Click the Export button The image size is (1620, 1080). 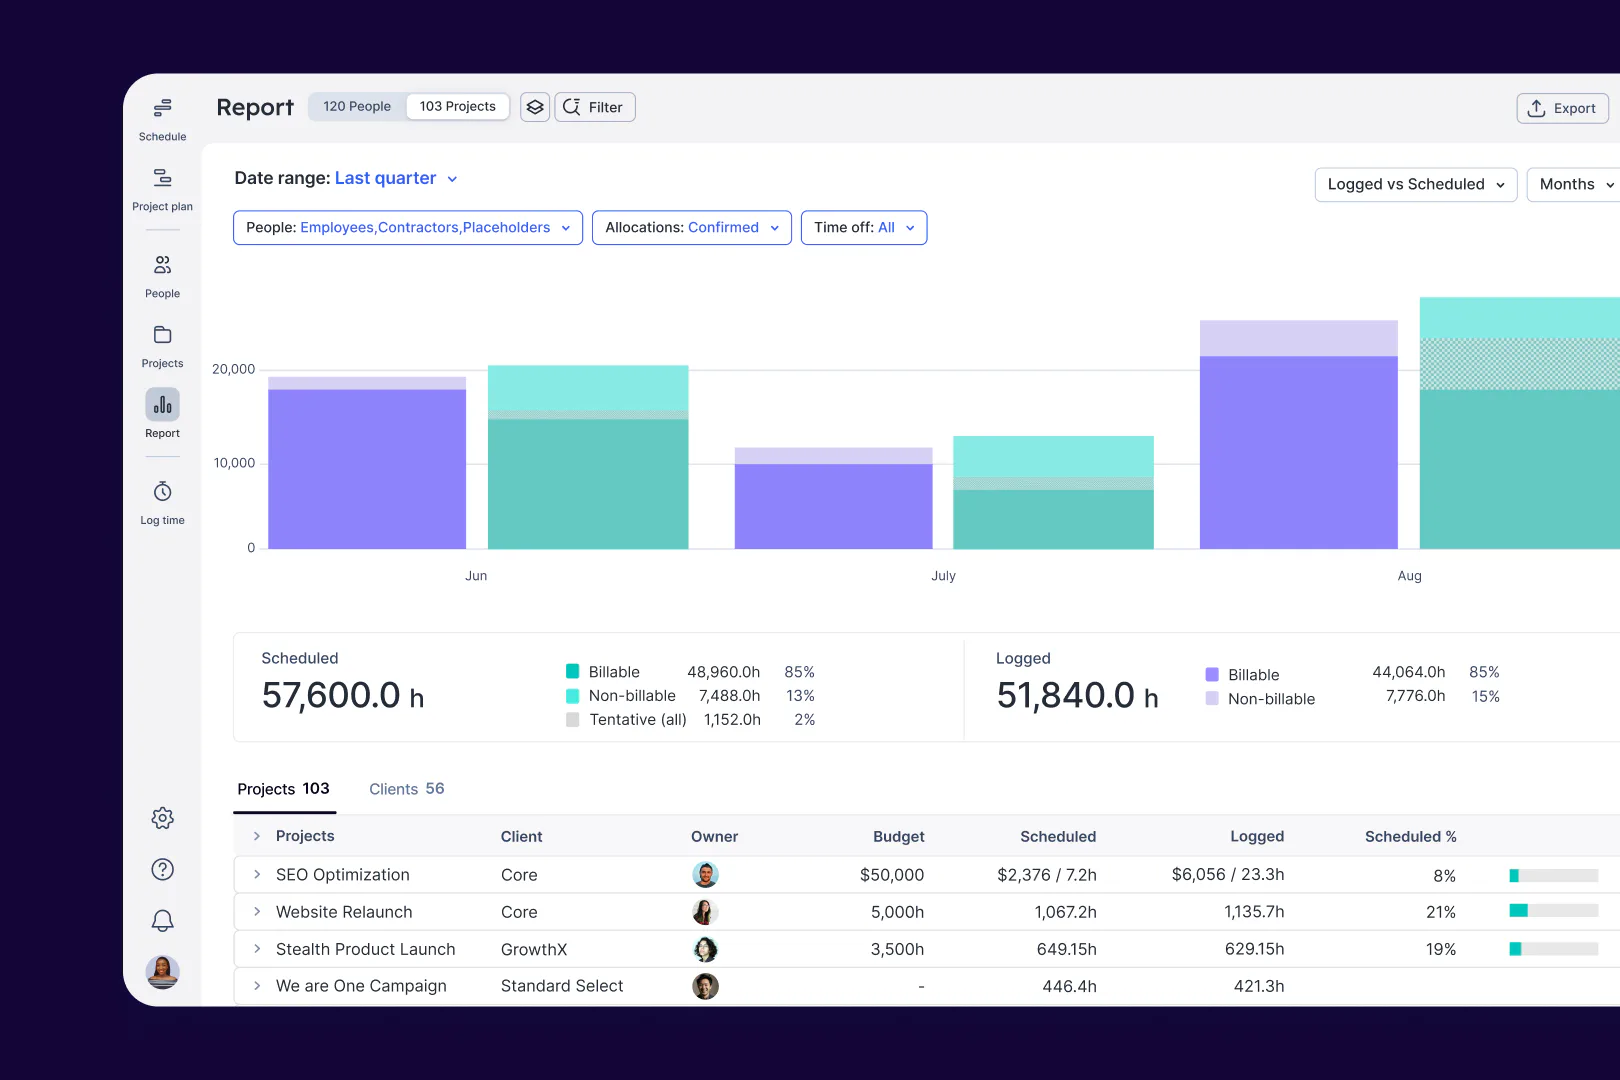[1561, 108]
